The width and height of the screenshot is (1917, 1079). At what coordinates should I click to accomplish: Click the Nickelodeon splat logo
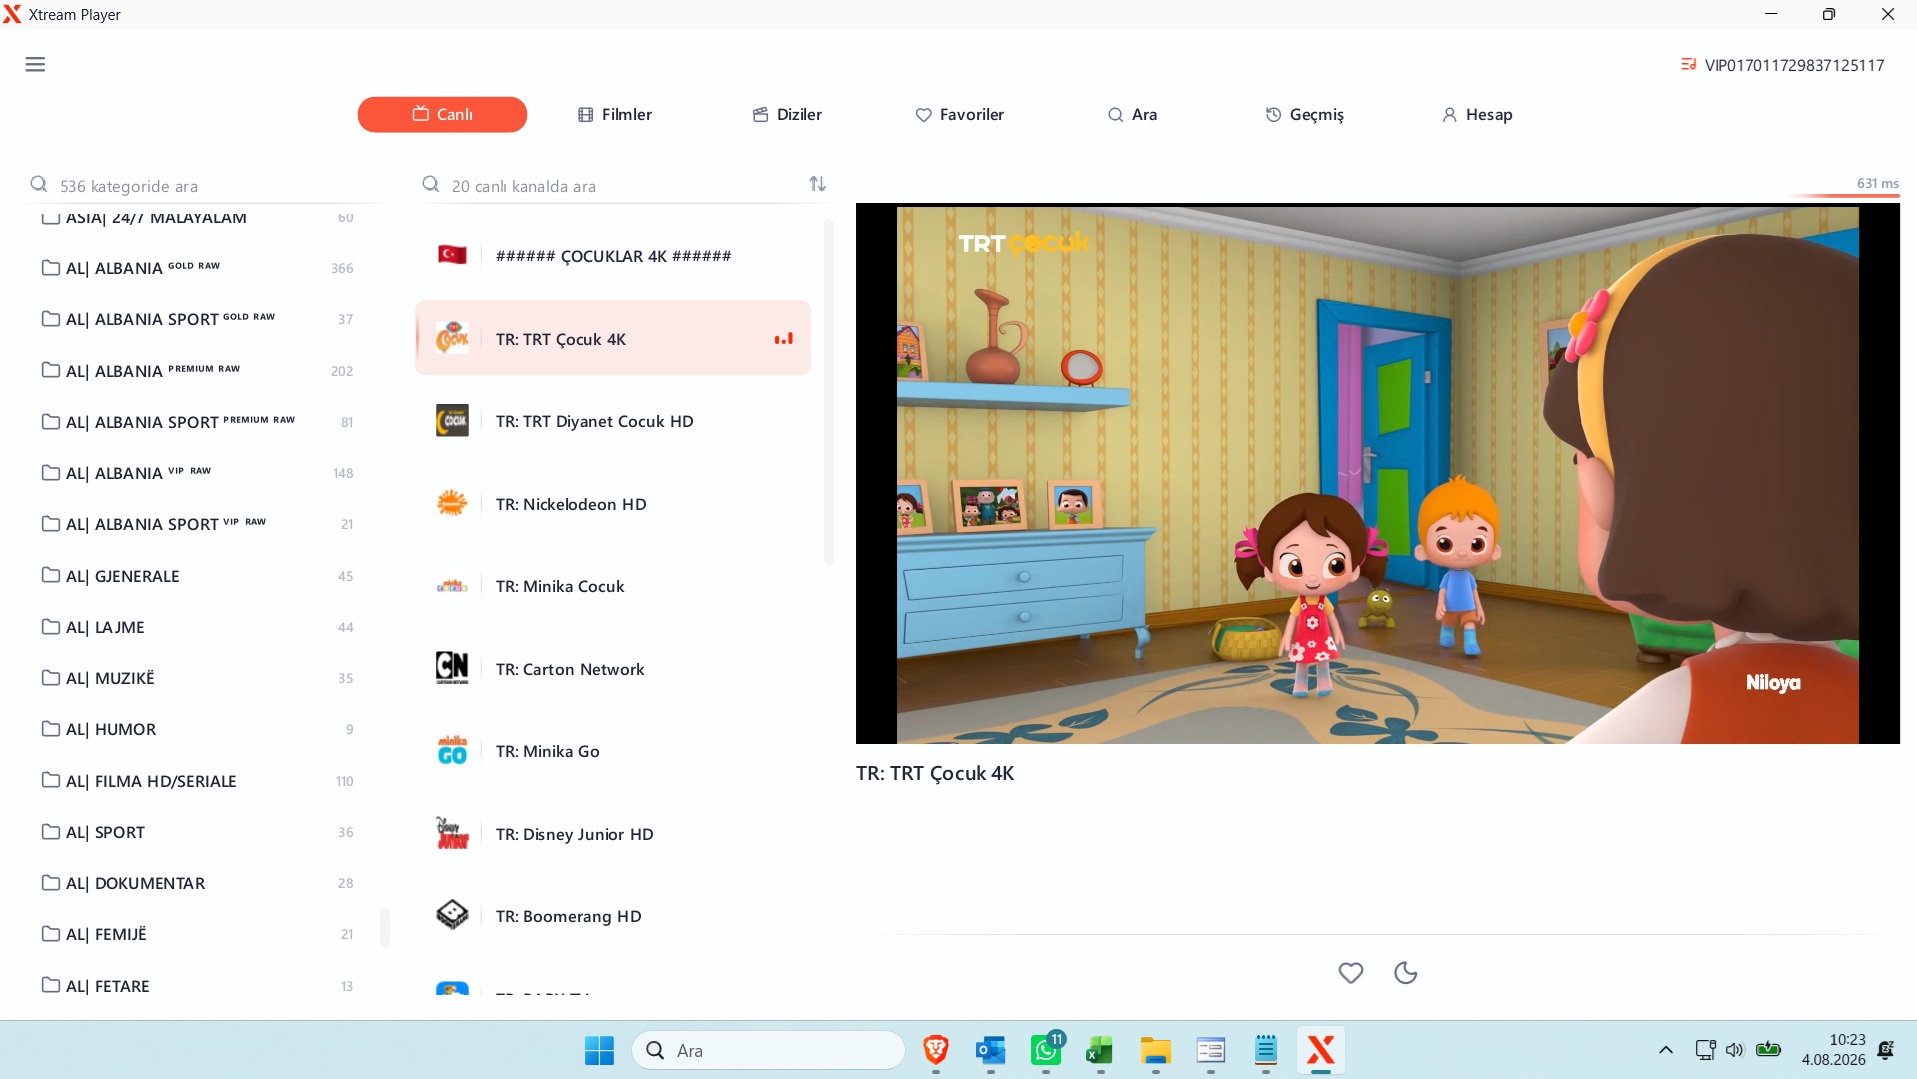[x=452, y=503]
